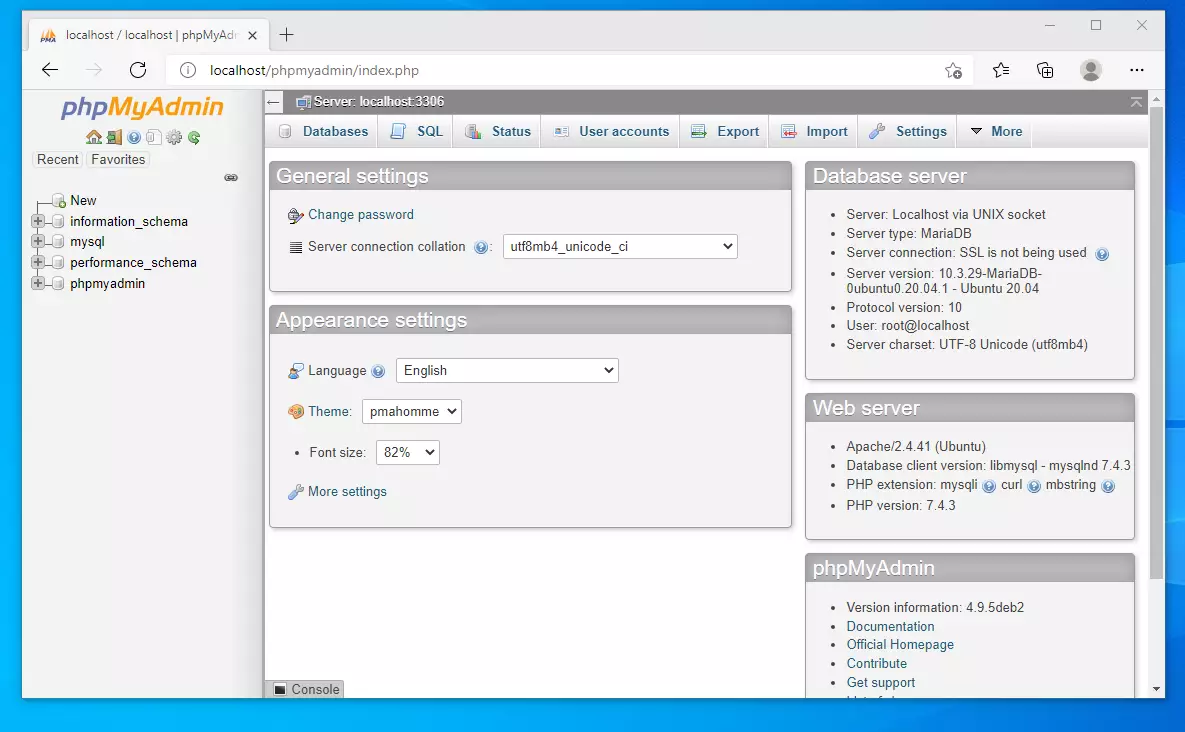The width and height of the screenshot is (1185, 732).
Task: Click Server: localhost:3306 breadcrumb
Action: pos(379,102)
